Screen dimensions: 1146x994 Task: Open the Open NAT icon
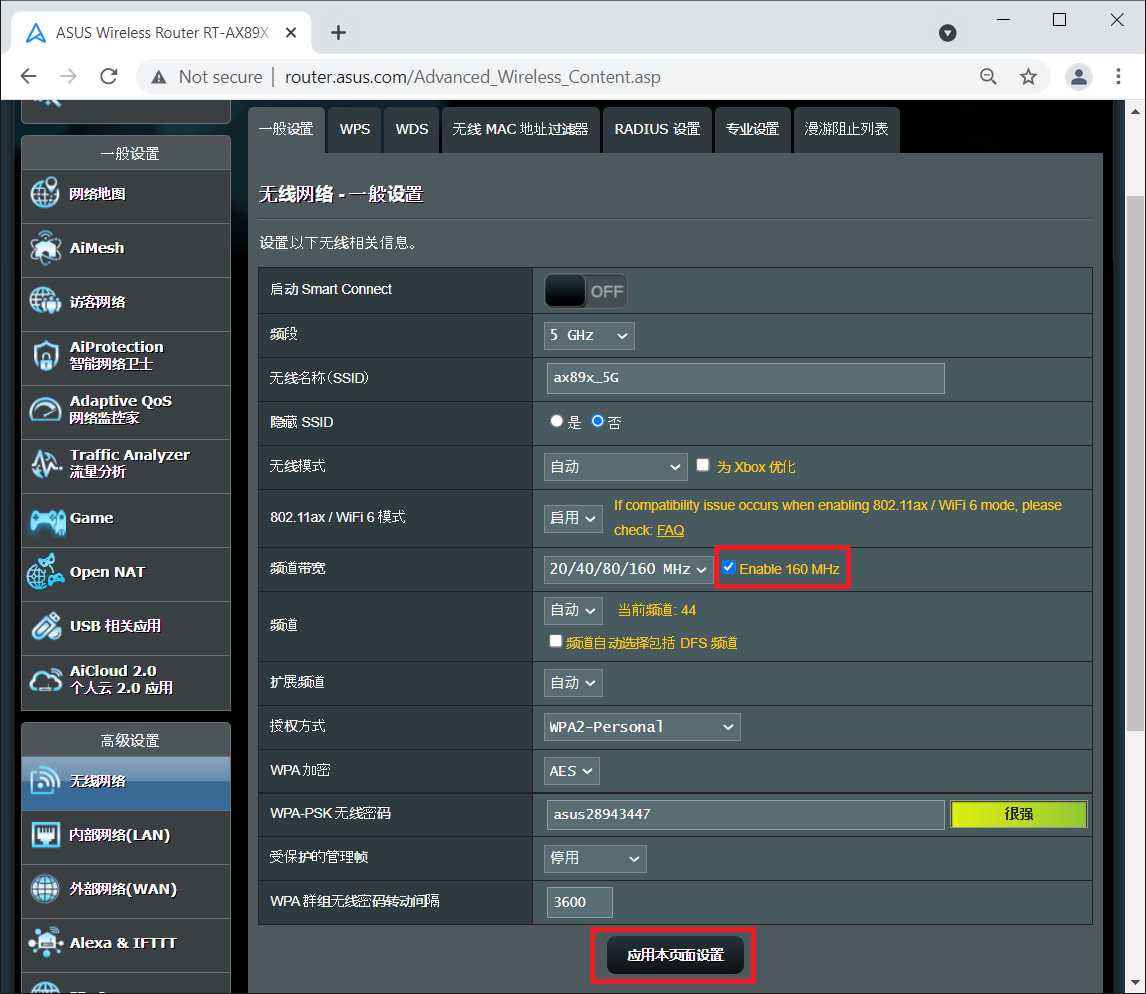[x=45, y=572]
